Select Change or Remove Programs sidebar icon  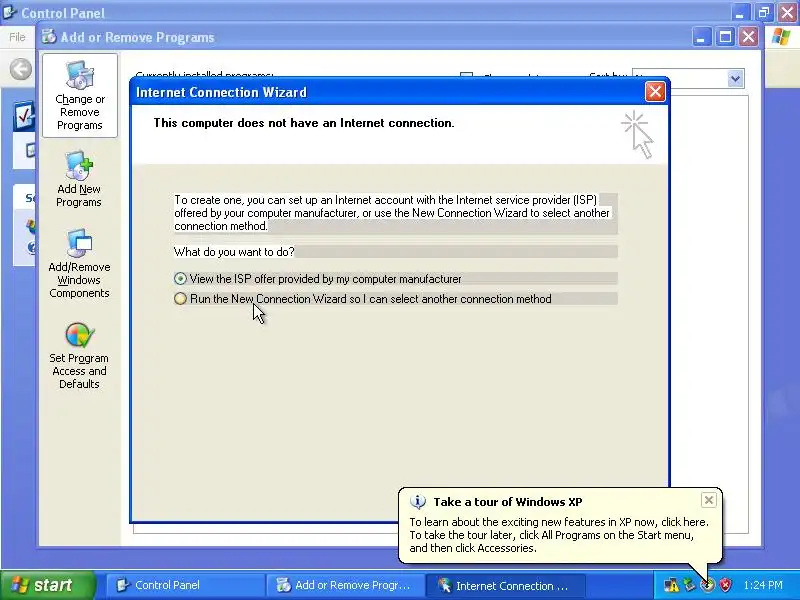[80, 95]
